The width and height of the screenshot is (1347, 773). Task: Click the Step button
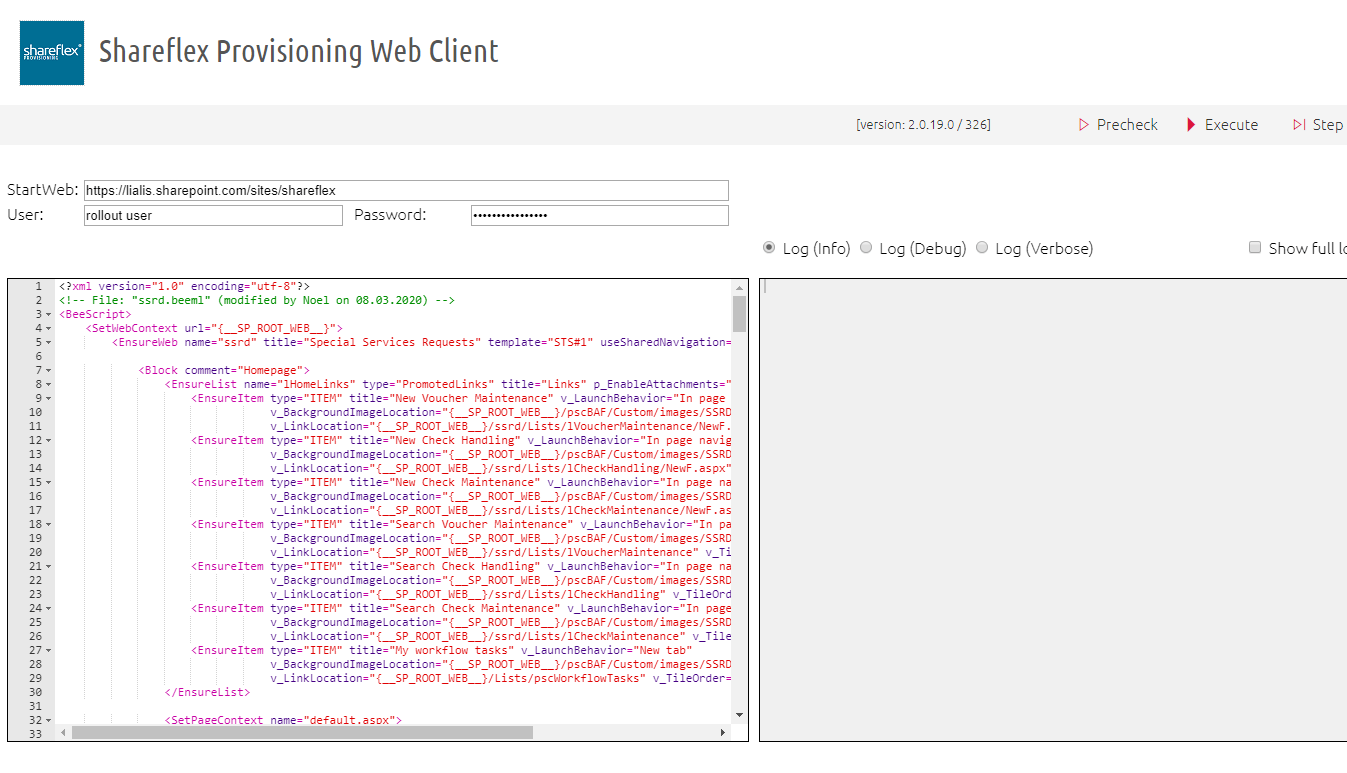(x=1318, y=125)
